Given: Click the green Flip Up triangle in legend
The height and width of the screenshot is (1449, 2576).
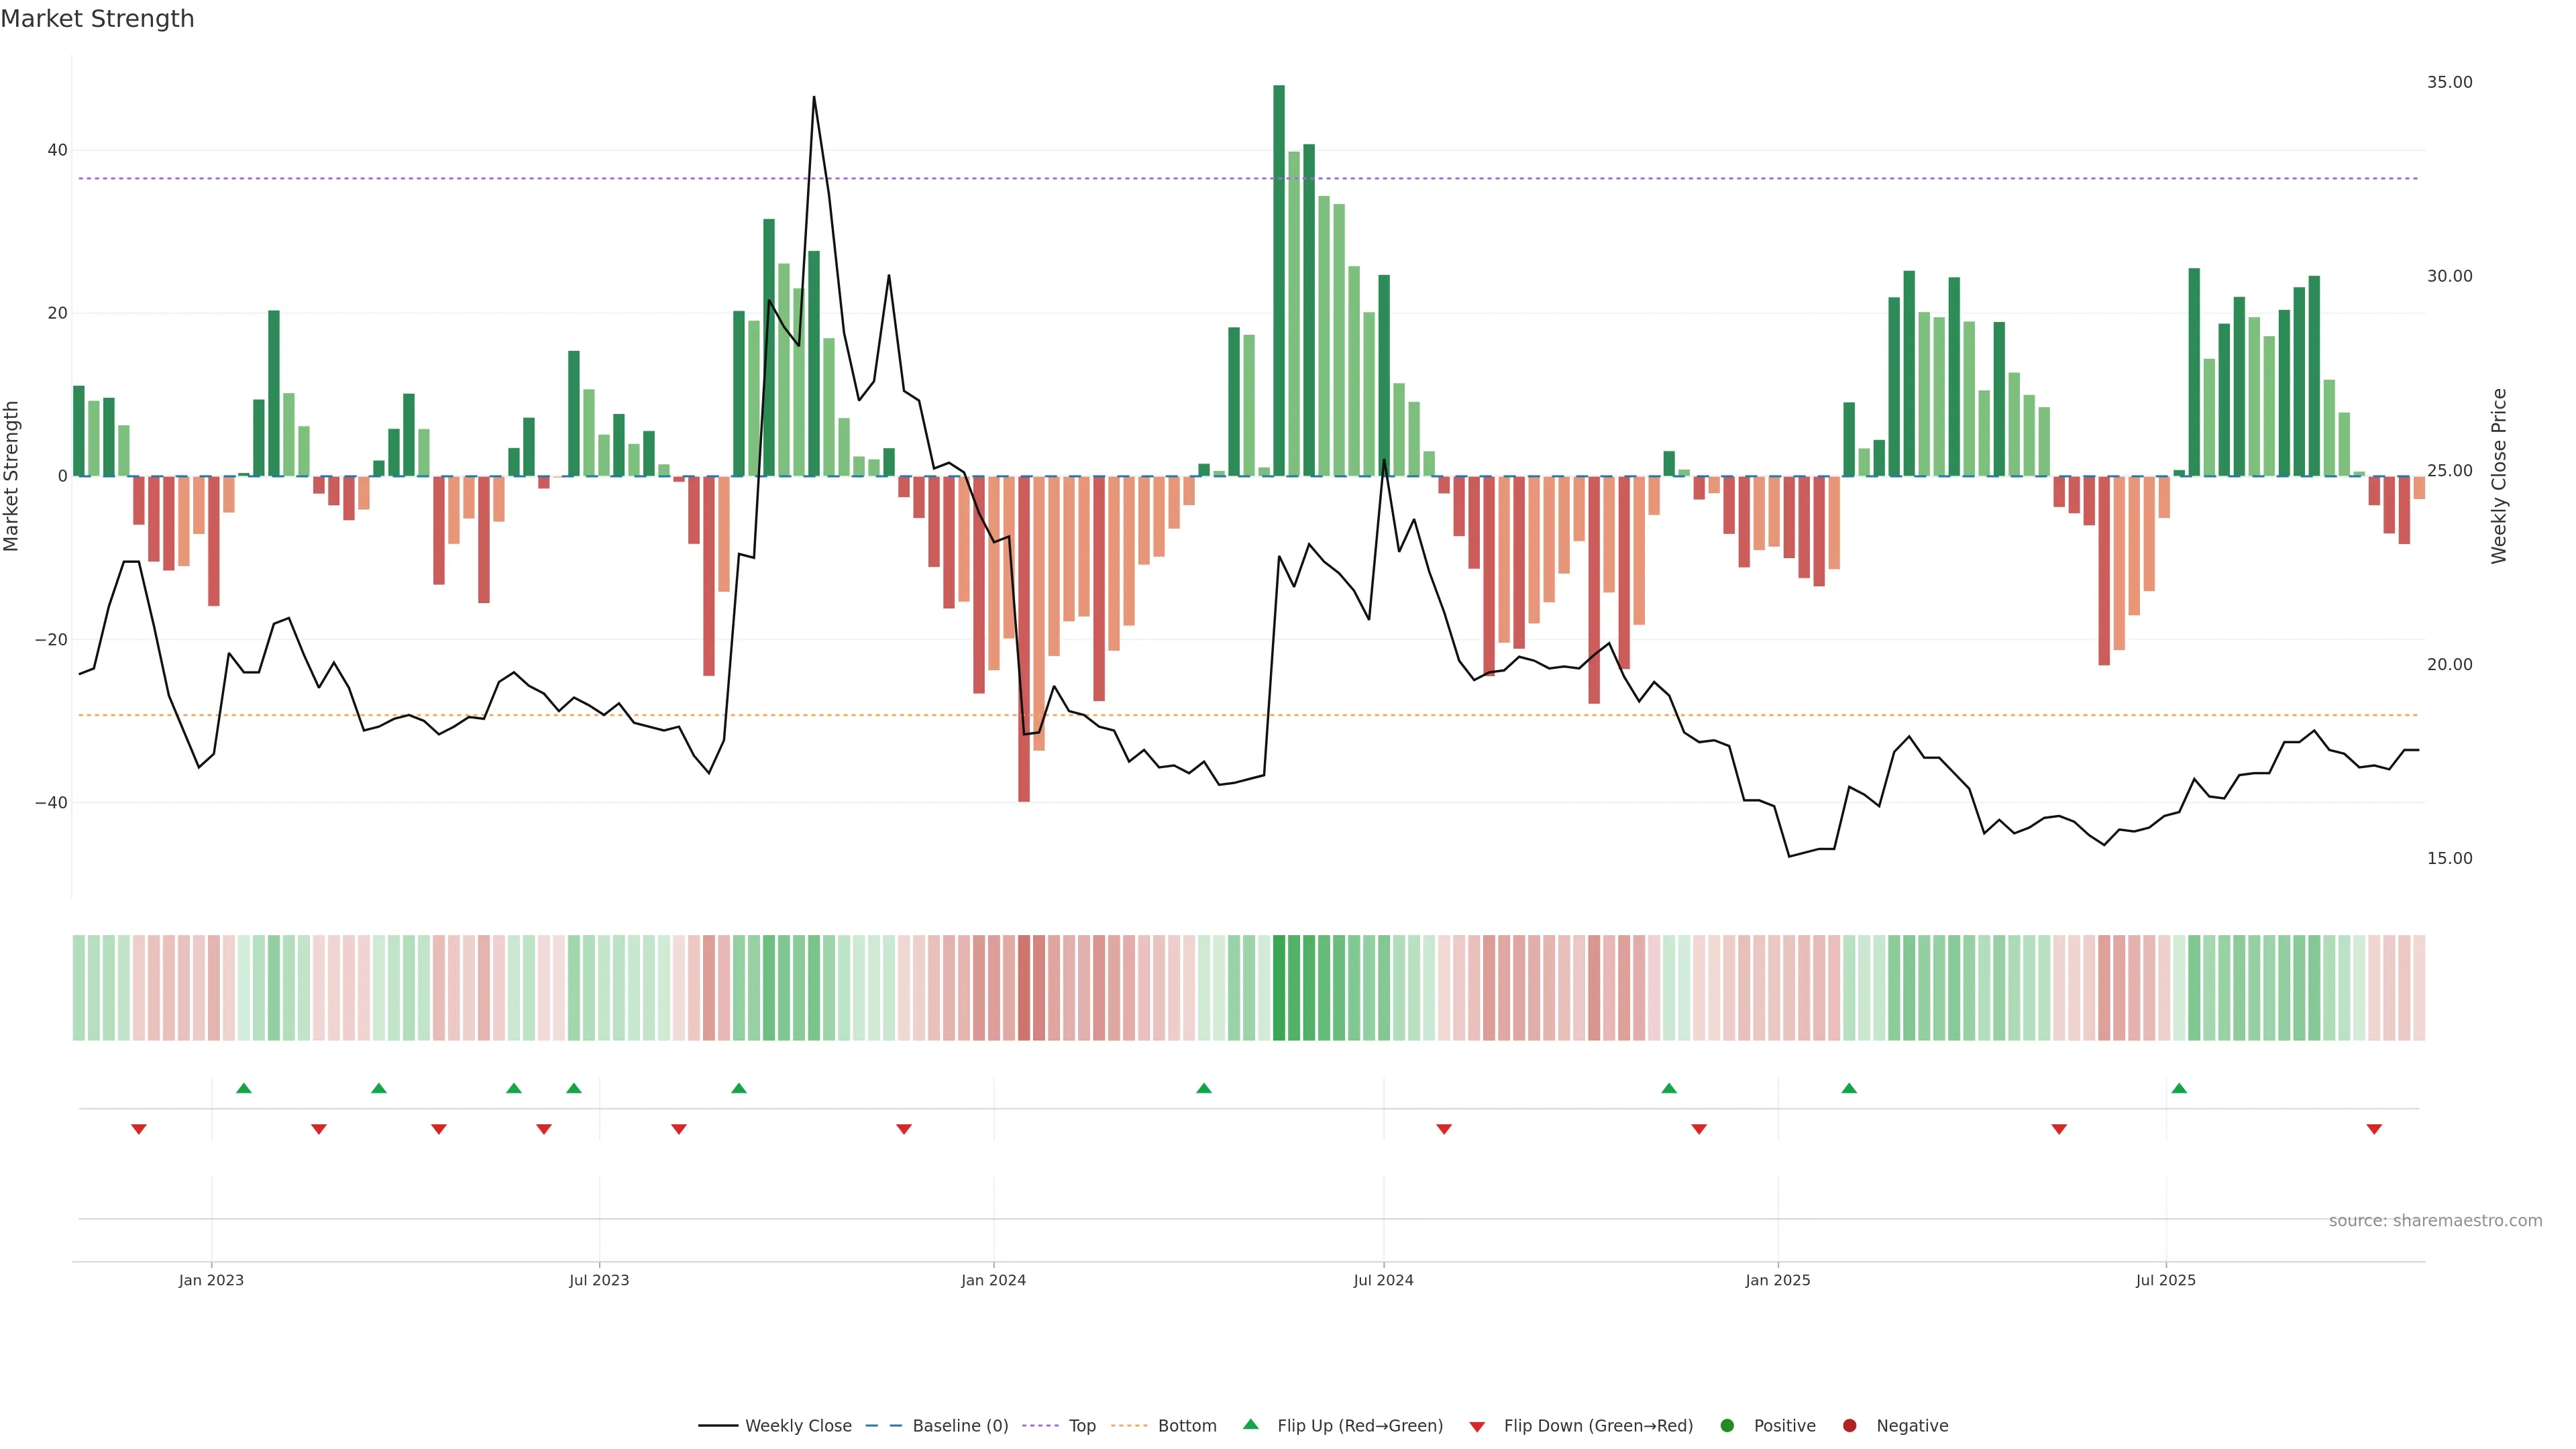Looking at the screenshot, I should [x=1250, y=1424].
